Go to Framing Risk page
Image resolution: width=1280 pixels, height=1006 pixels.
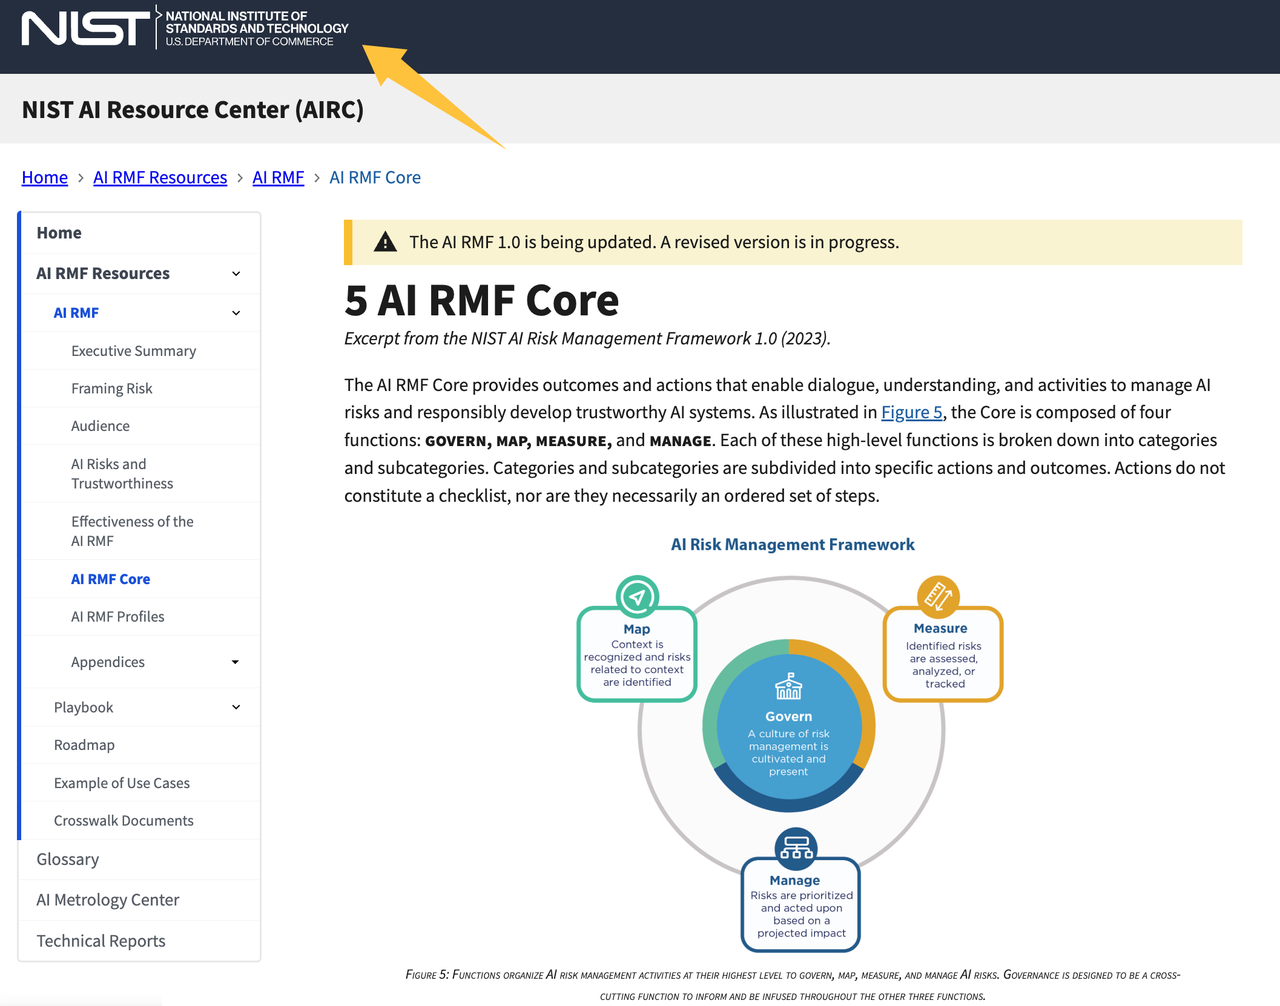tap(112, 388)
